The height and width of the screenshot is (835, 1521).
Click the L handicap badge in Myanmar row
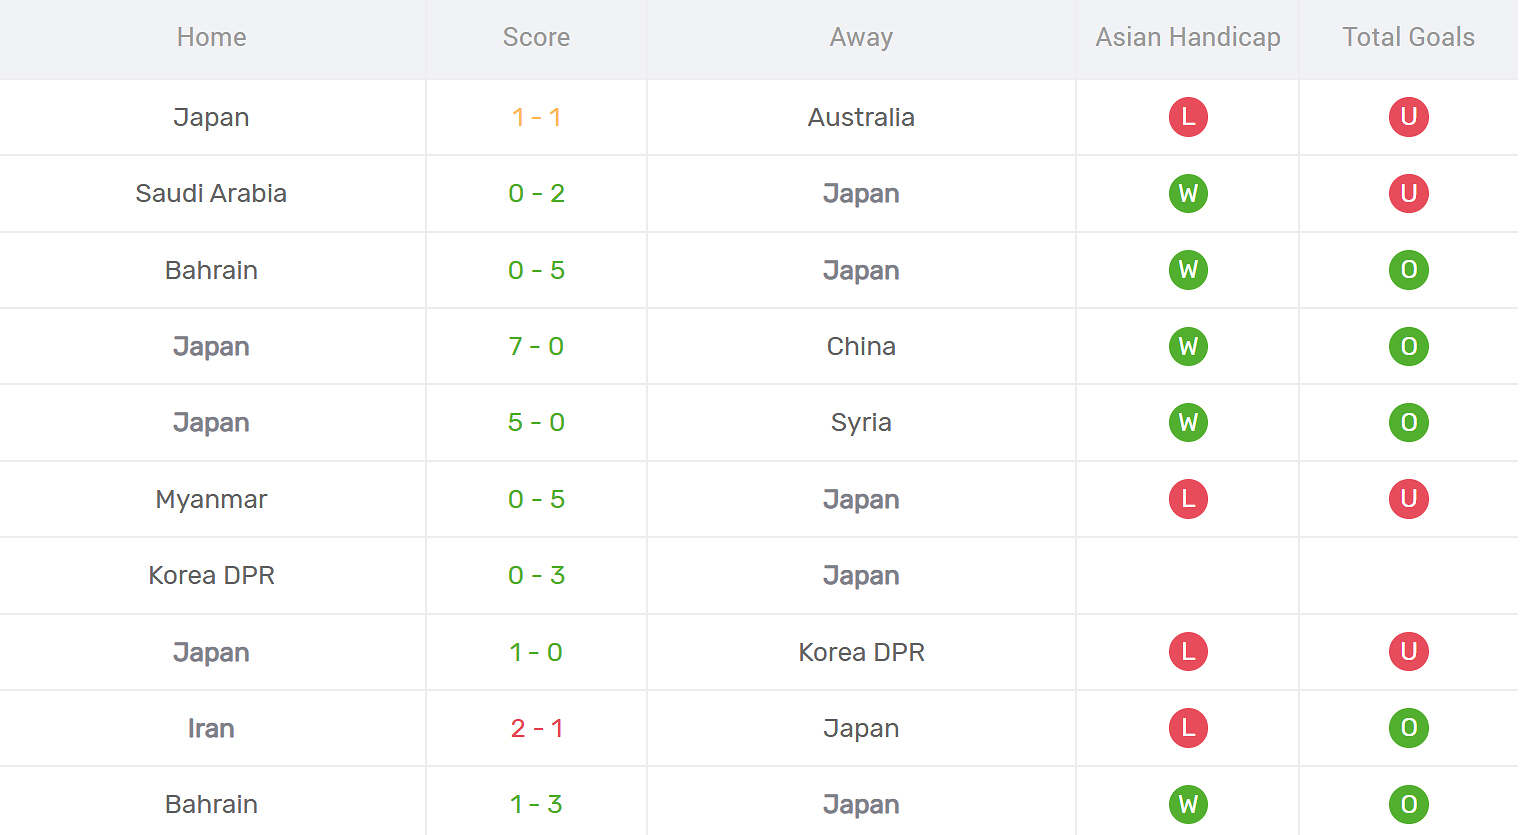coord(1188,499)
